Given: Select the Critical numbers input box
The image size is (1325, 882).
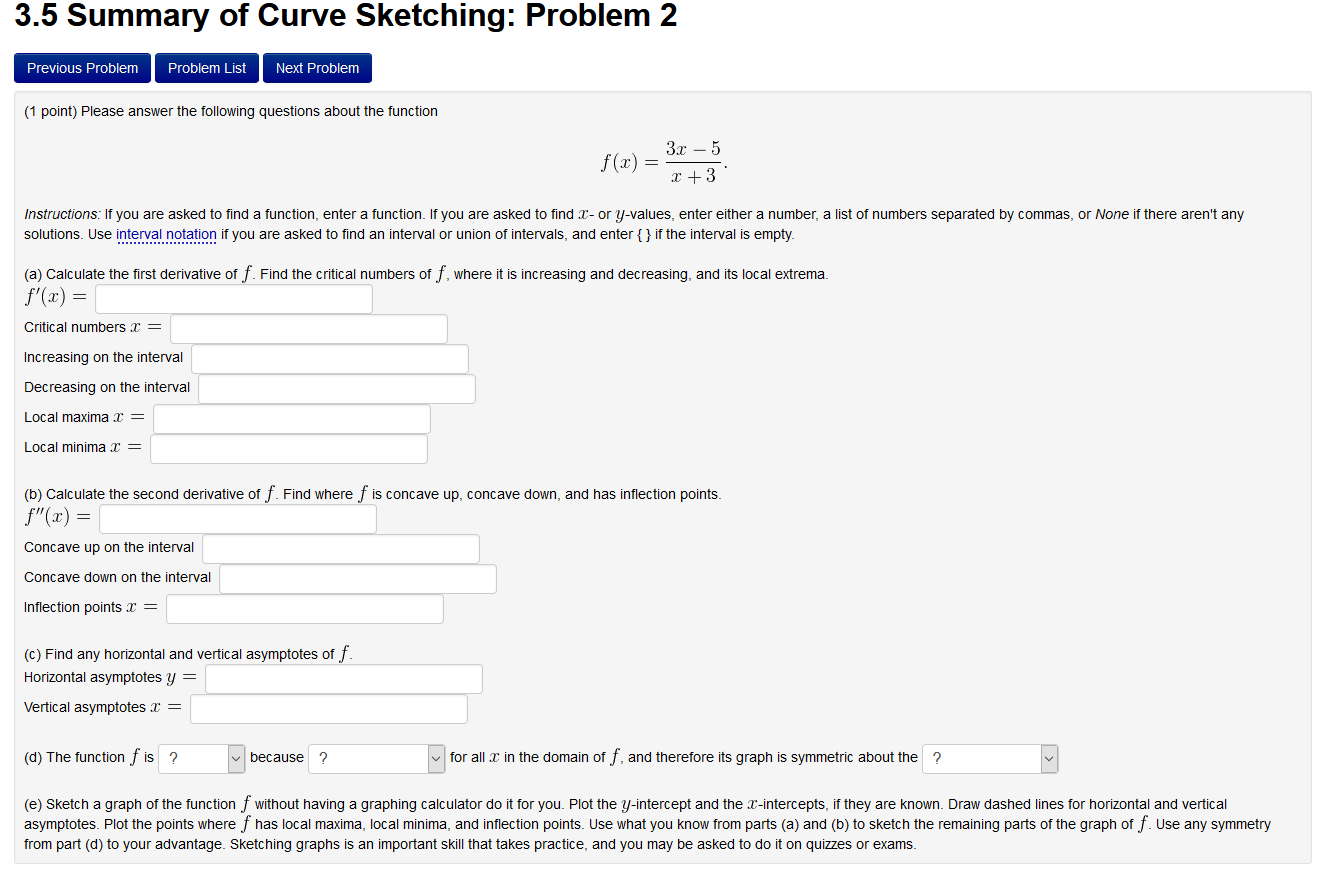Looking at the screenshot, I should [x=308, y=328].
